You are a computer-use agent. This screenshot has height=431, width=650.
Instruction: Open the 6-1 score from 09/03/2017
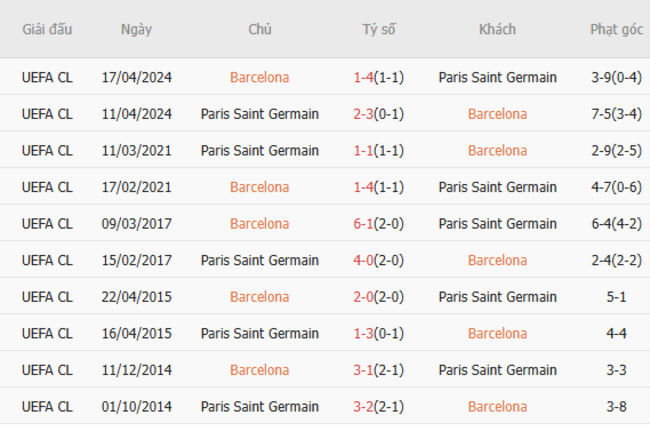[364, 224]
